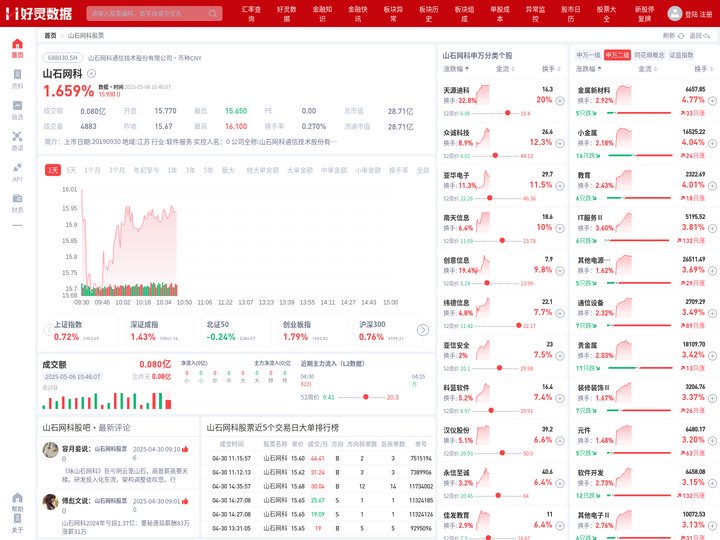Image resolution: width=720 pixels, height=540 pixels.
Task: Like 傅彪文 comment thumbs-up icon
Action: tap(185, 501)
